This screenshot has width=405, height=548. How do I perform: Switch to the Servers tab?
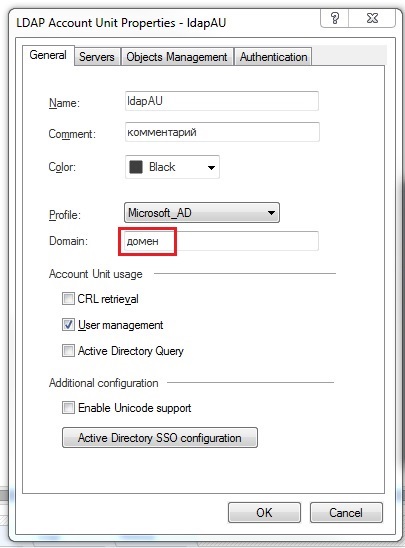point(97,57)
